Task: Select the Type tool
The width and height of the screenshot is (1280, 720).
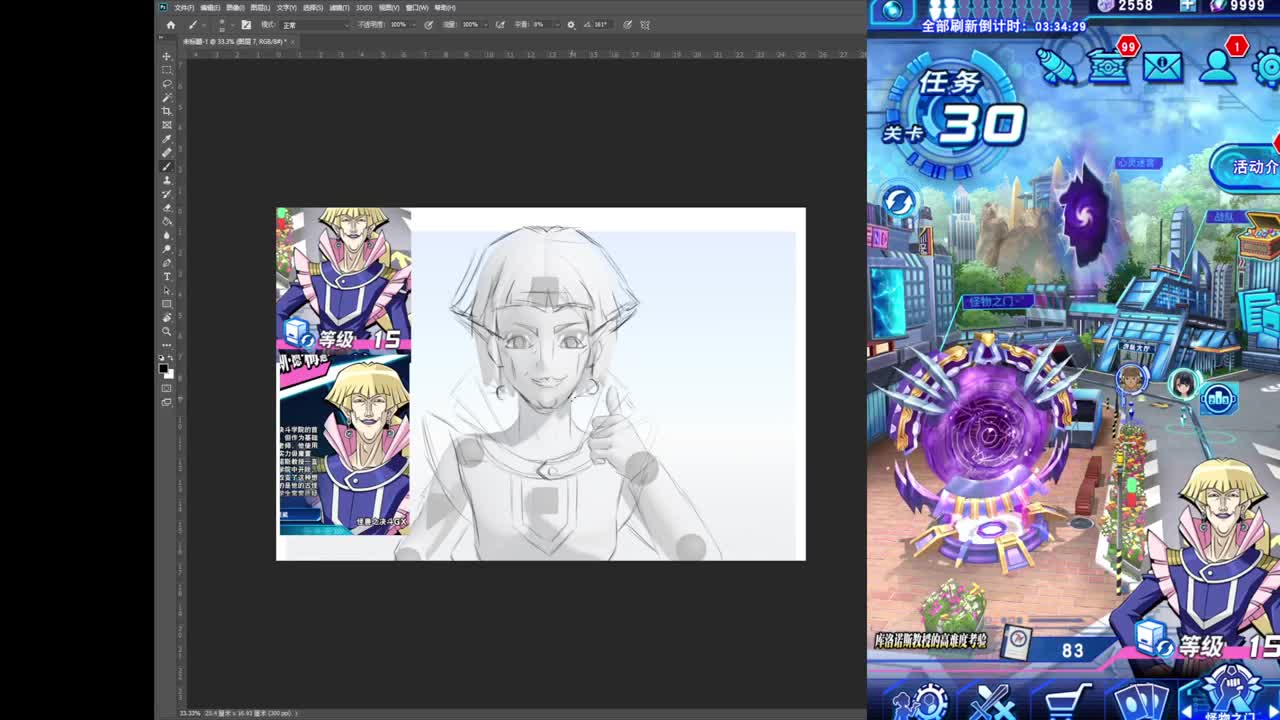Action: click(167, 276)
